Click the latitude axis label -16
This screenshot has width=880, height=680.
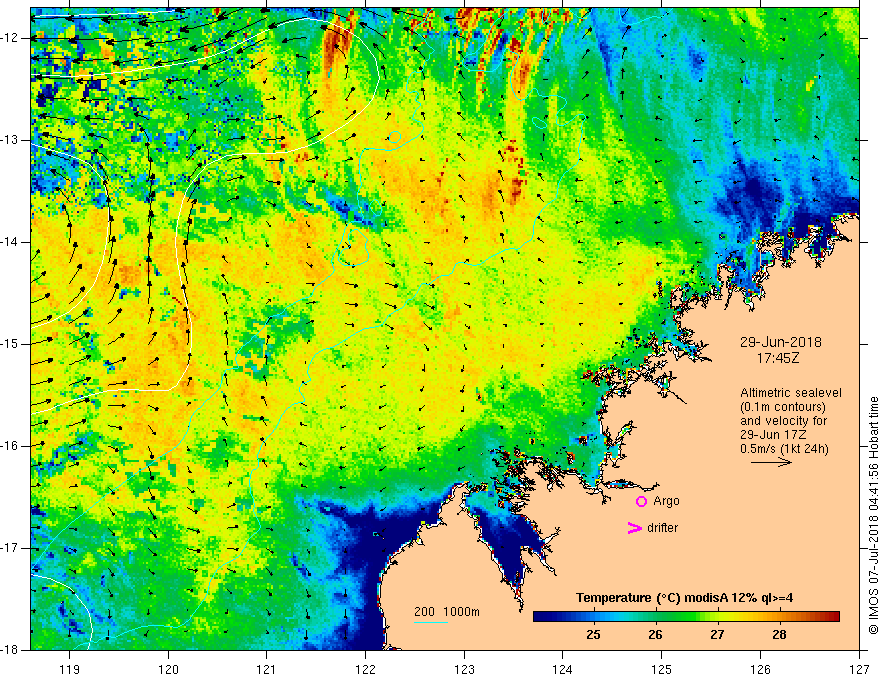[x=11, y=446]
